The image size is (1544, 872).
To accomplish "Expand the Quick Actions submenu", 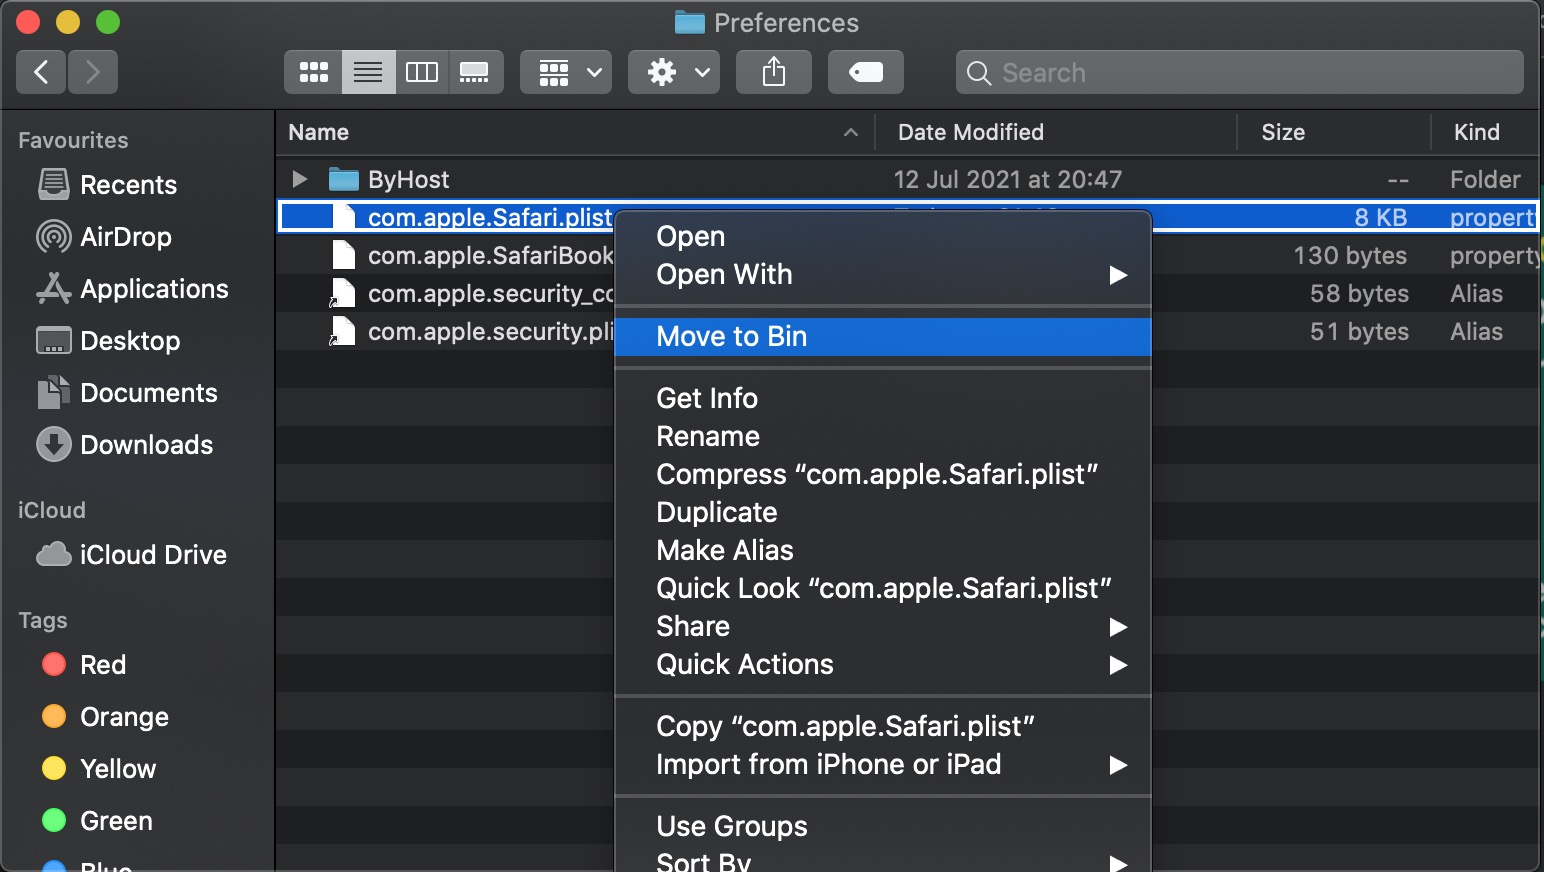I will click(x=882, y=665).
